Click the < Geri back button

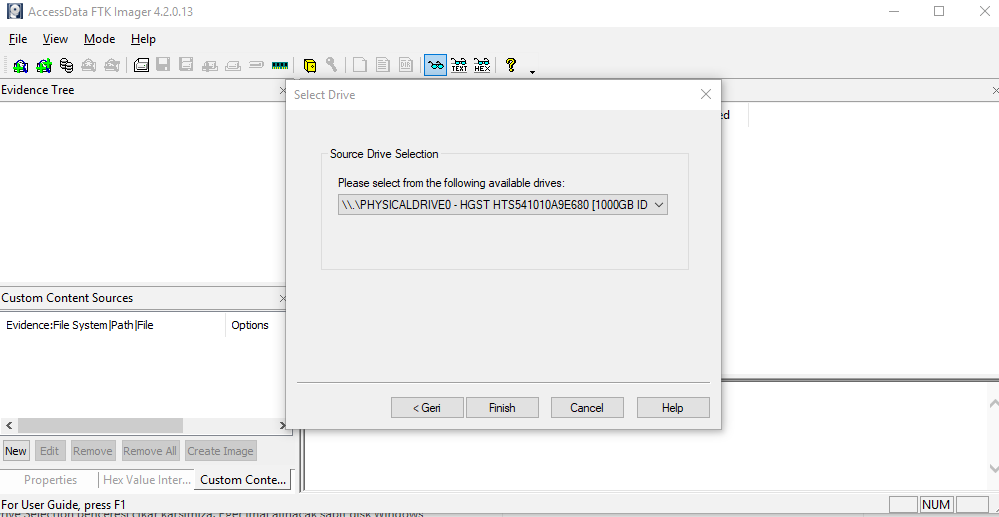[427, 408]
